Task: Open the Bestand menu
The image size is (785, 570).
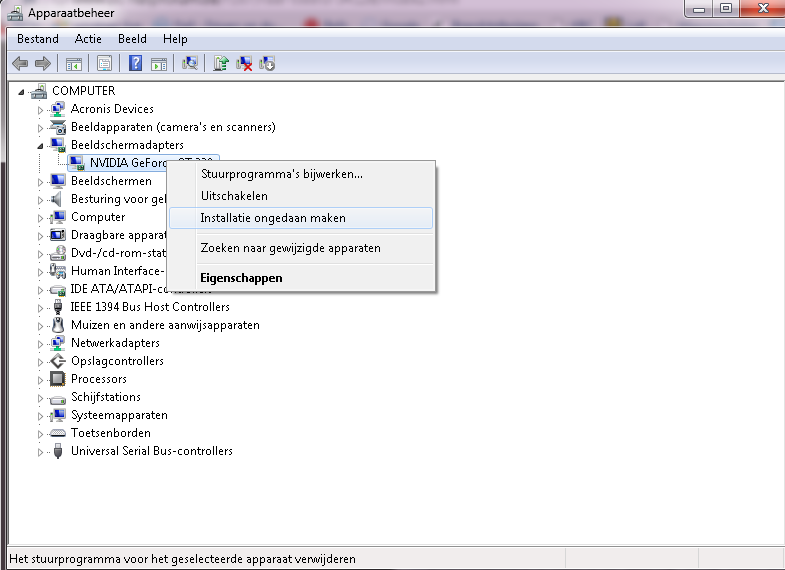Action: coord(37,39)
